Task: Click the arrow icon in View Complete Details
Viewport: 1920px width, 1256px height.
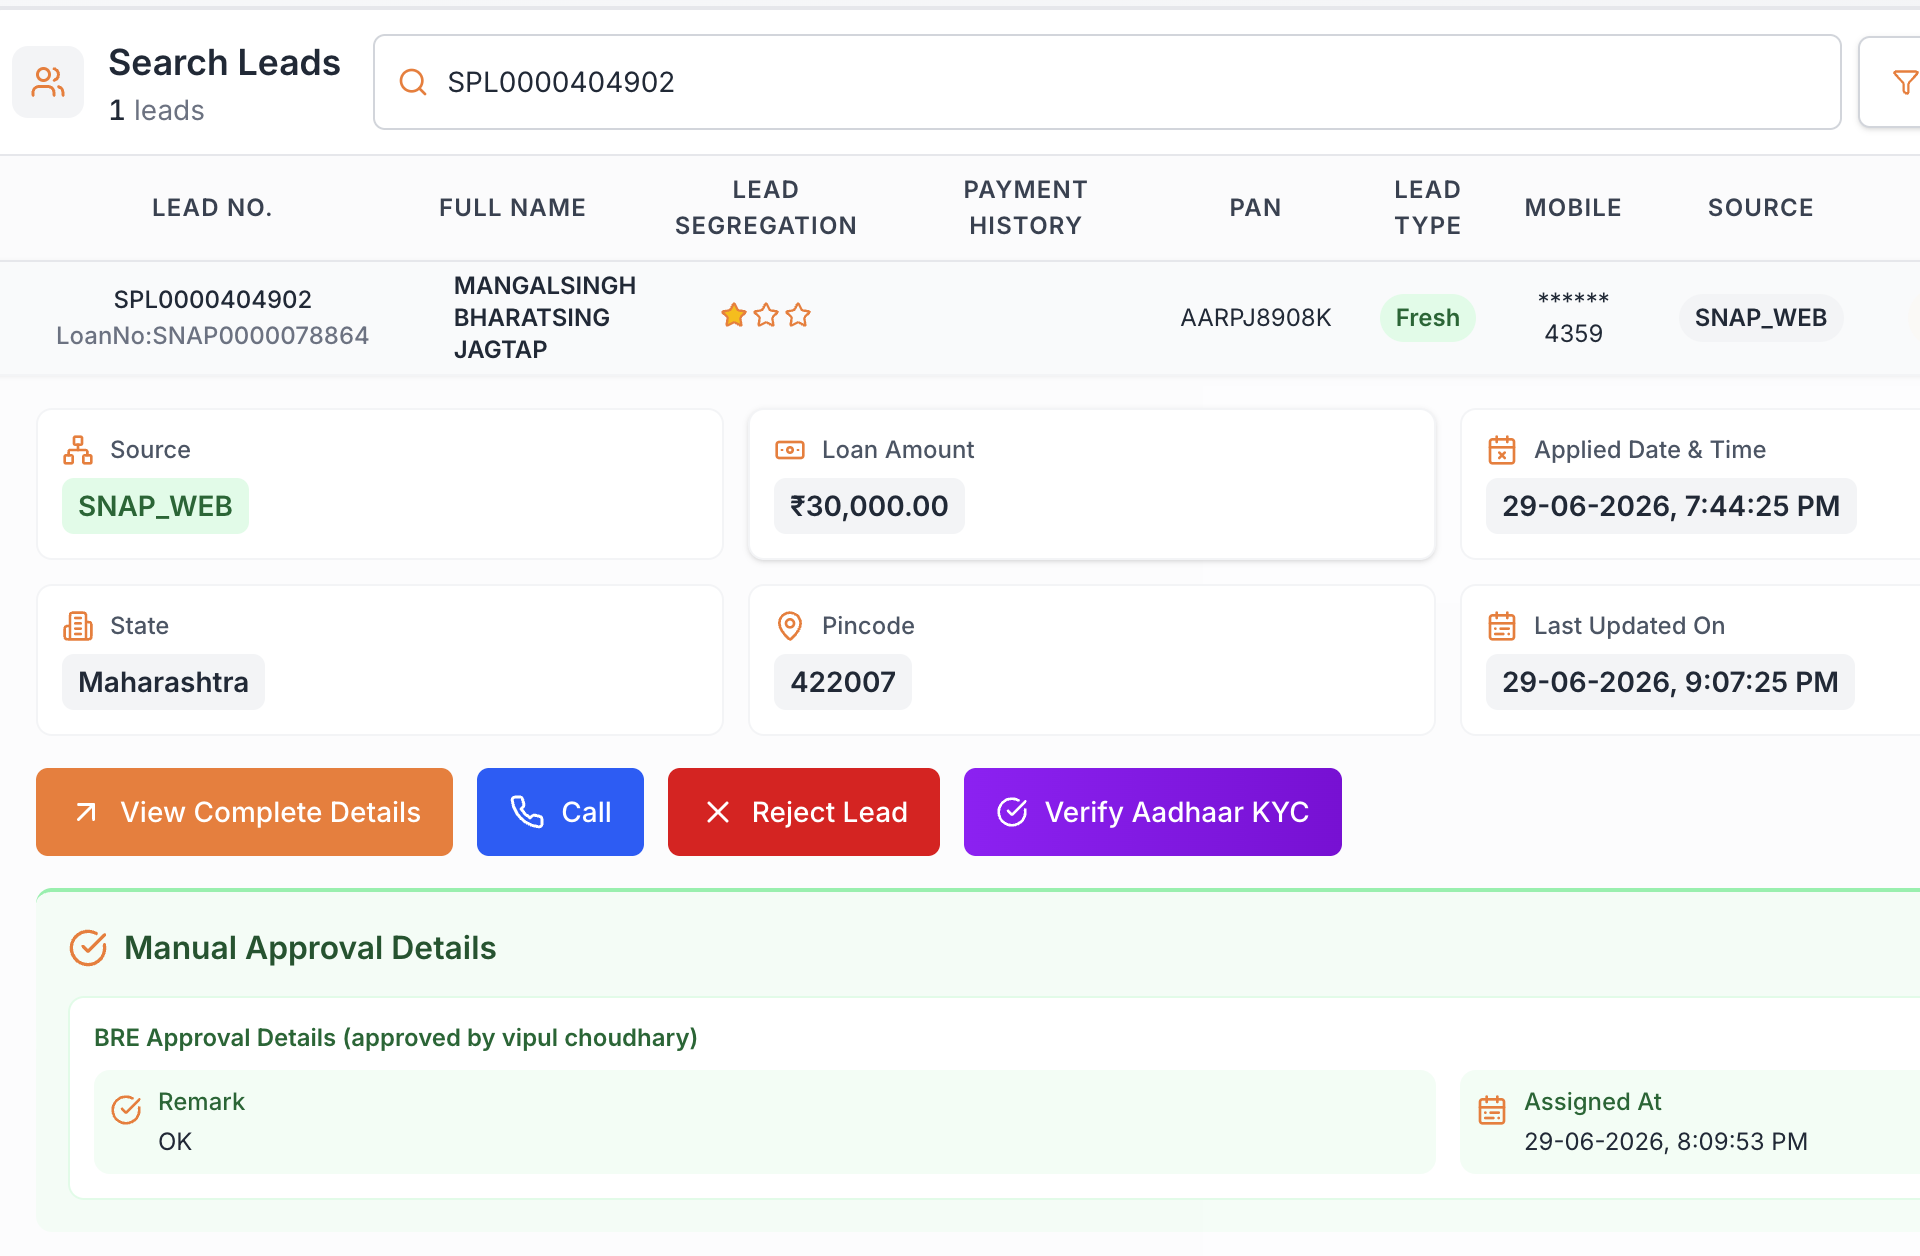Action: (87, 812)
